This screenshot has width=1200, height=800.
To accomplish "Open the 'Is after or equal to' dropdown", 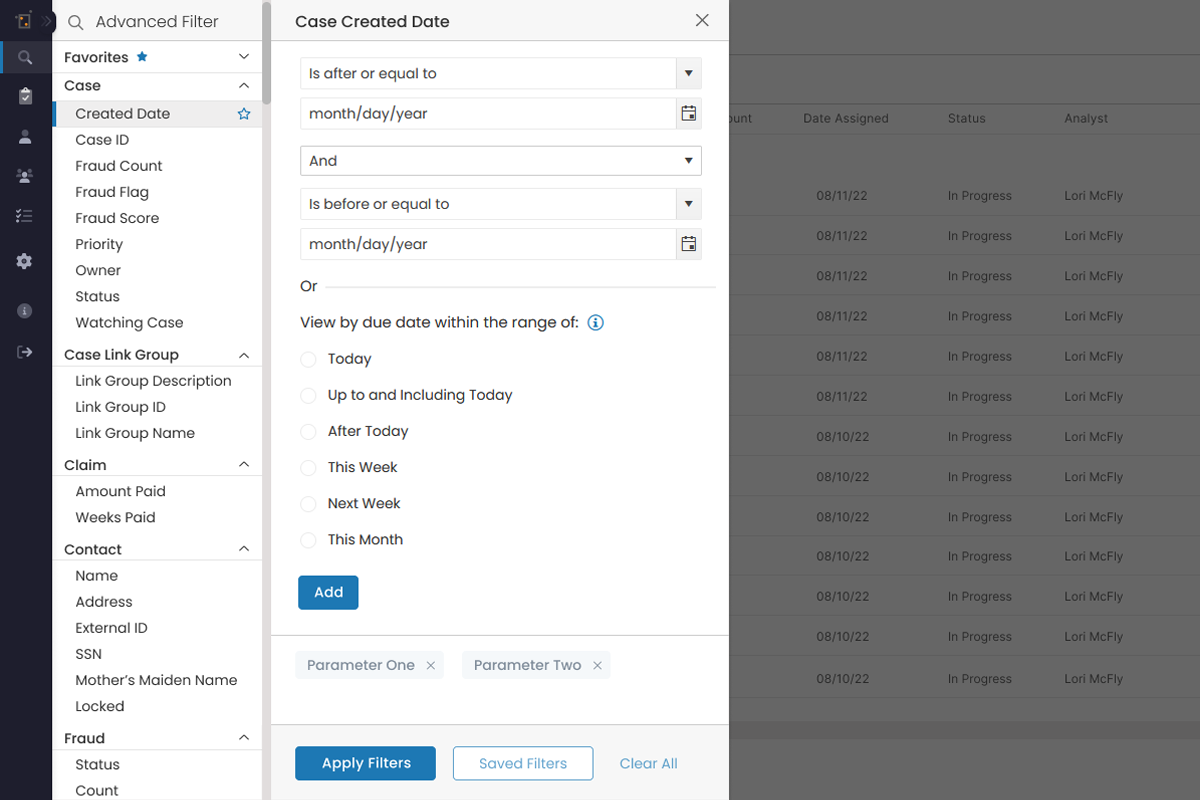I will click(500, 74).
